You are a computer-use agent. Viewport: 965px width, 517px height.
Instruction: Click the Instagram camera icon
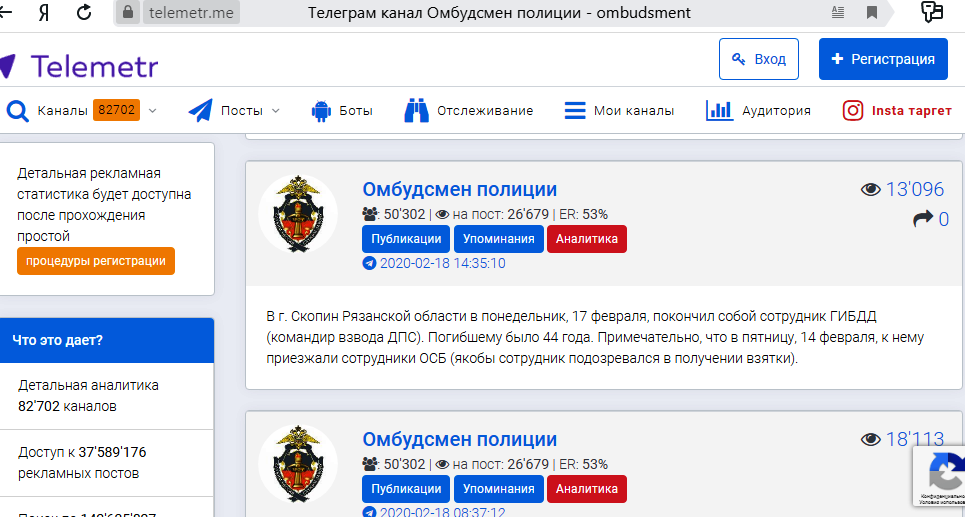coord(853,111)
